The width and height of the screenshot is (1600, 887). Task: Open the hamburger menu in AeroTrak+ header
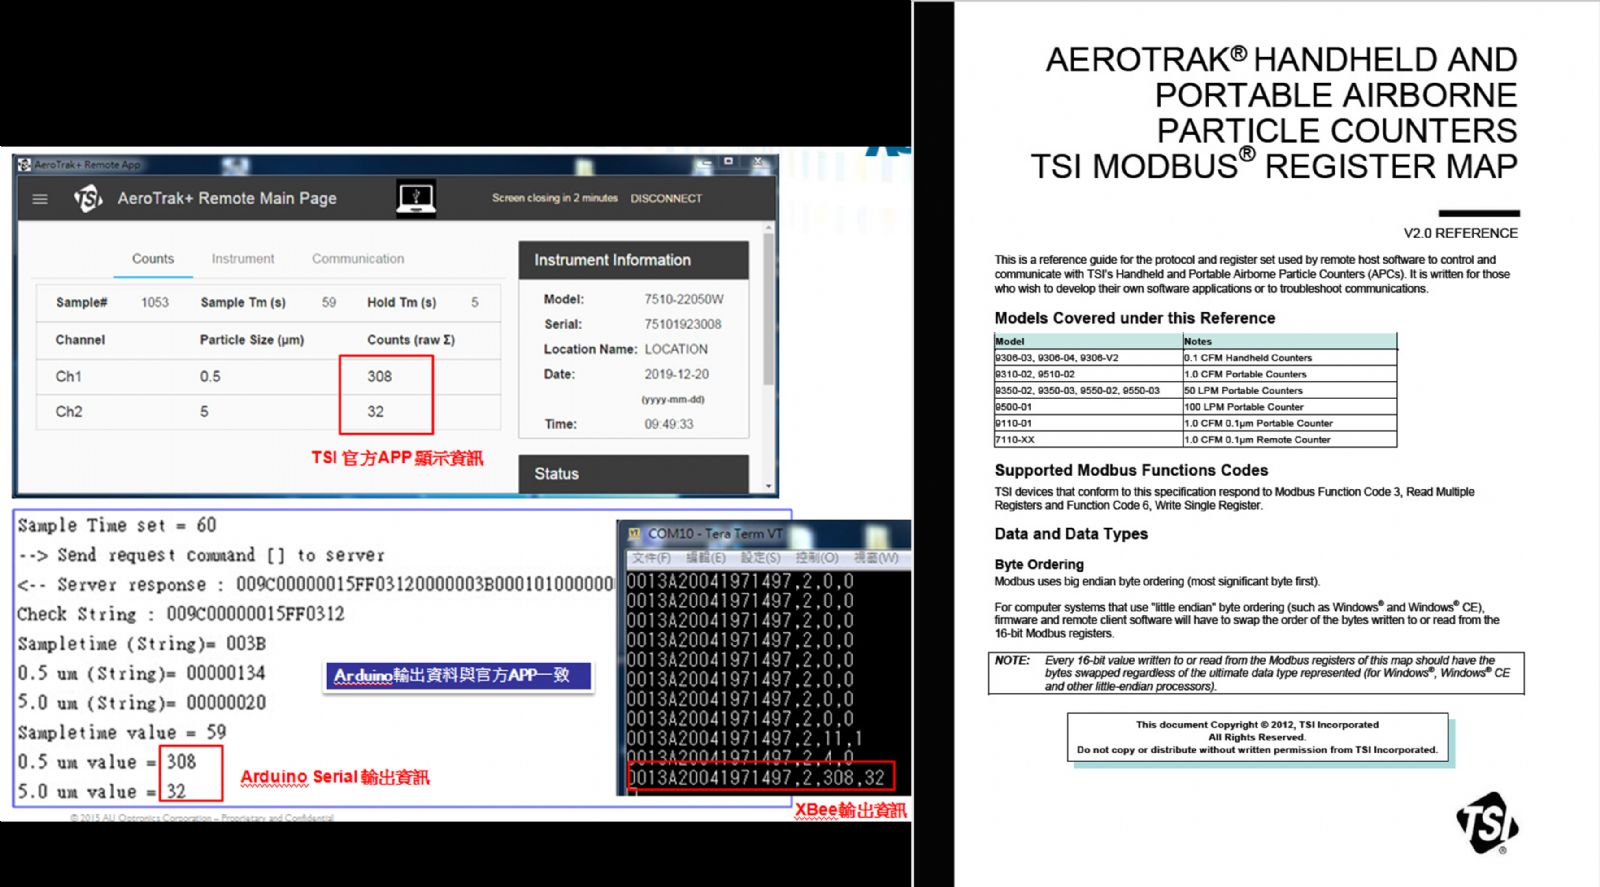(x=40, y=199)
